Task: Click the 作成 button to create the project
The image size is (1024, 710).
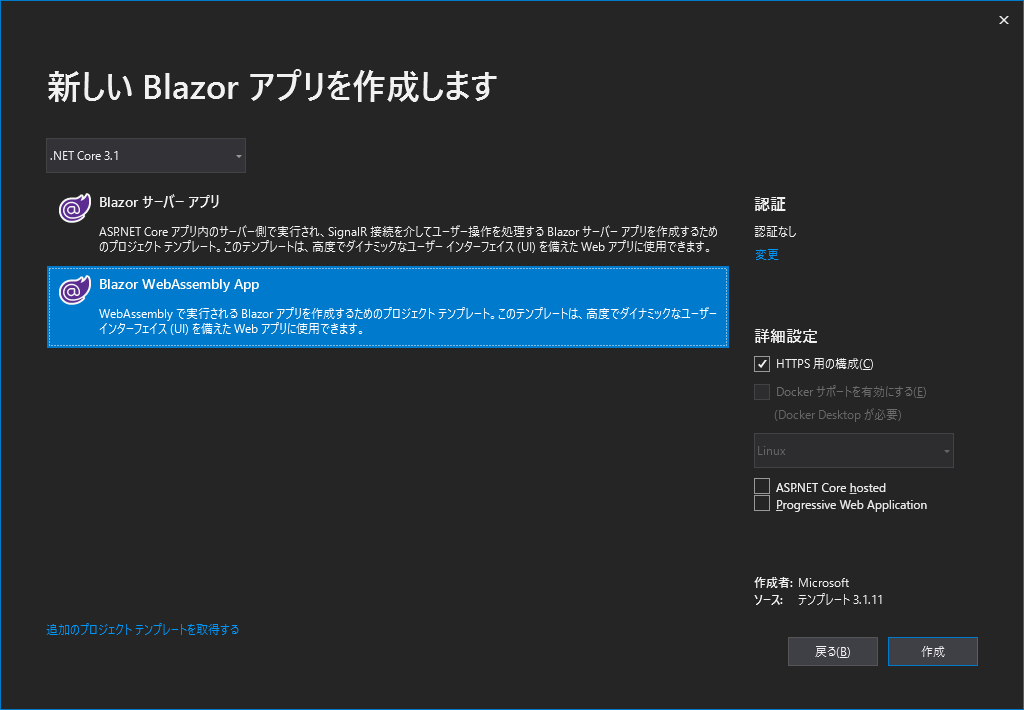Action: pyautogui.click(x=932, y=651)
